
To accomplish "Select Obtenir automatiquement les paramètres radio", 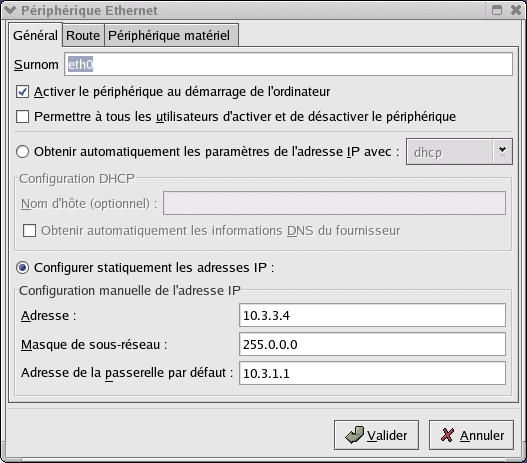I will (23, 152).
